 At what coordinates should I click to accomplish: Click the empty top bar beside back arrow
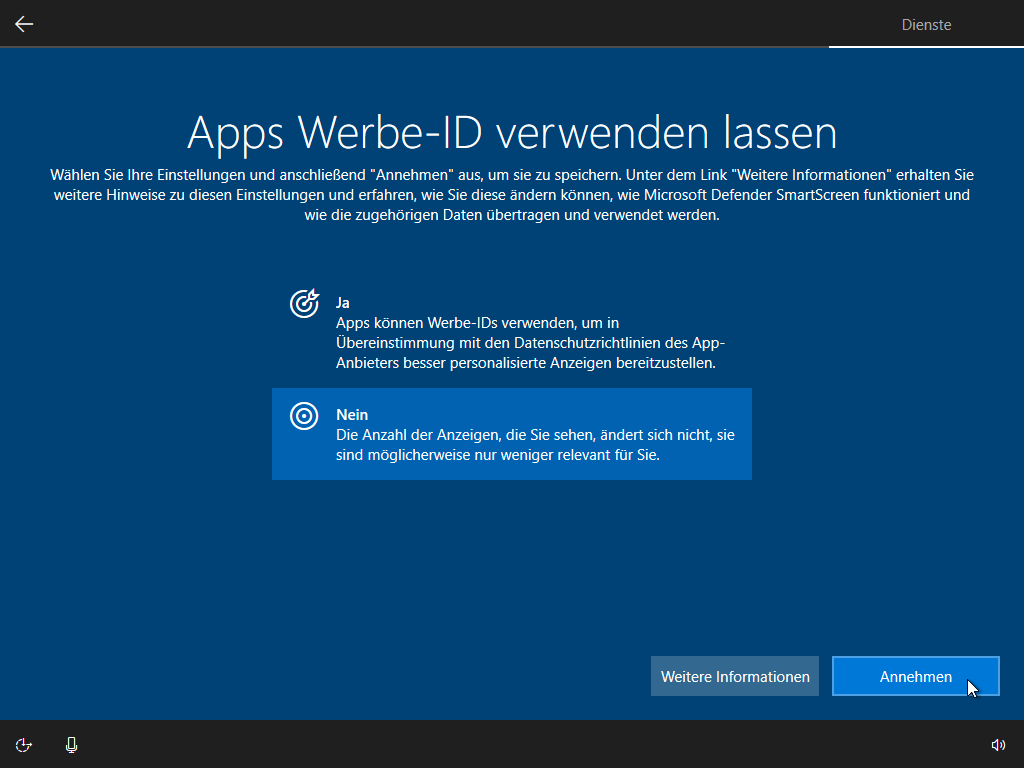(x=400, y=24)
